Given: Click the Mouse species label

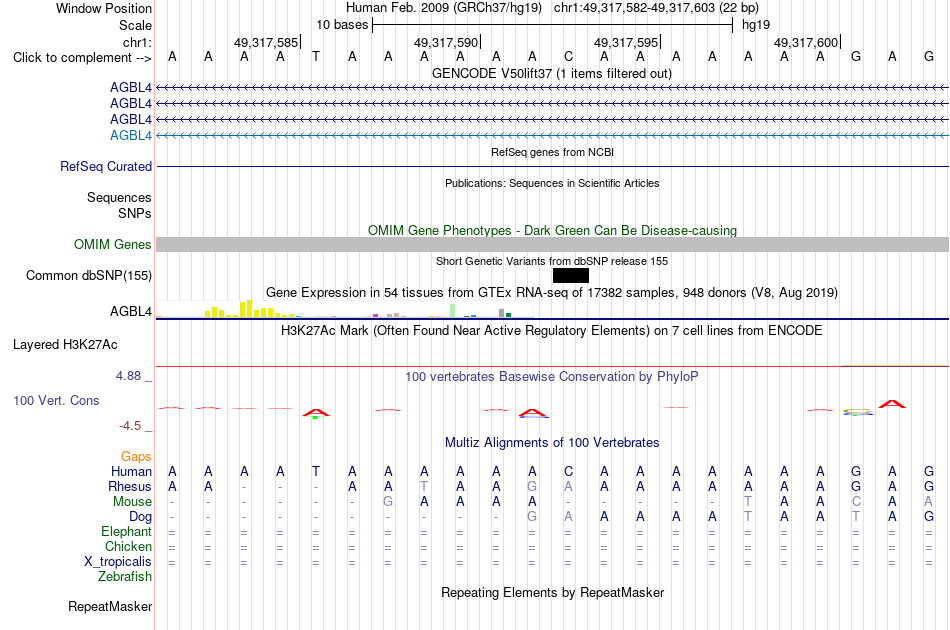Looking at the screenshot, I should (132, 502).
